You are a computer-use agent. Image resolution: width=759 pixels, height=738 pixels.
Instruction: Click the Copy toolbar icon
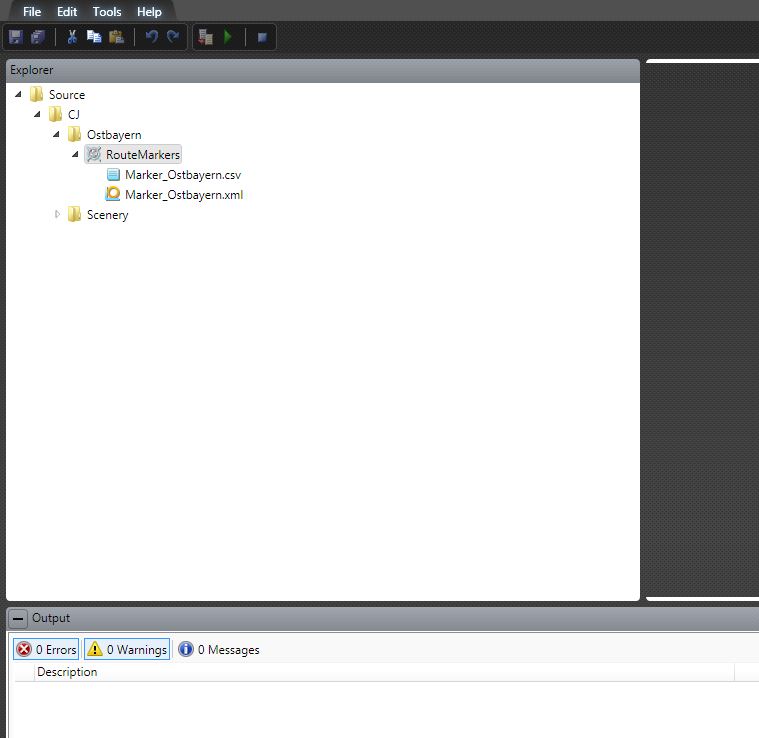coord(94,37)
